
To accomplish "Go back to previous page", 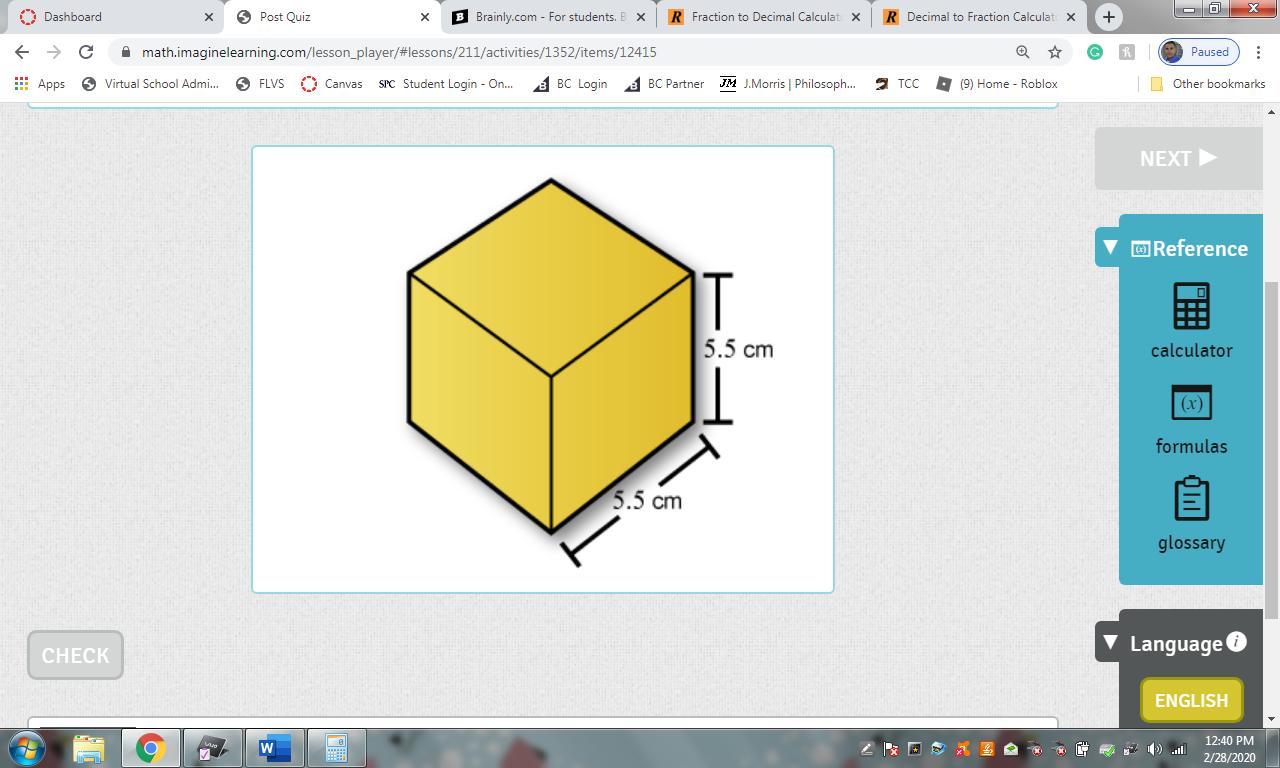I will coord(22,52).
